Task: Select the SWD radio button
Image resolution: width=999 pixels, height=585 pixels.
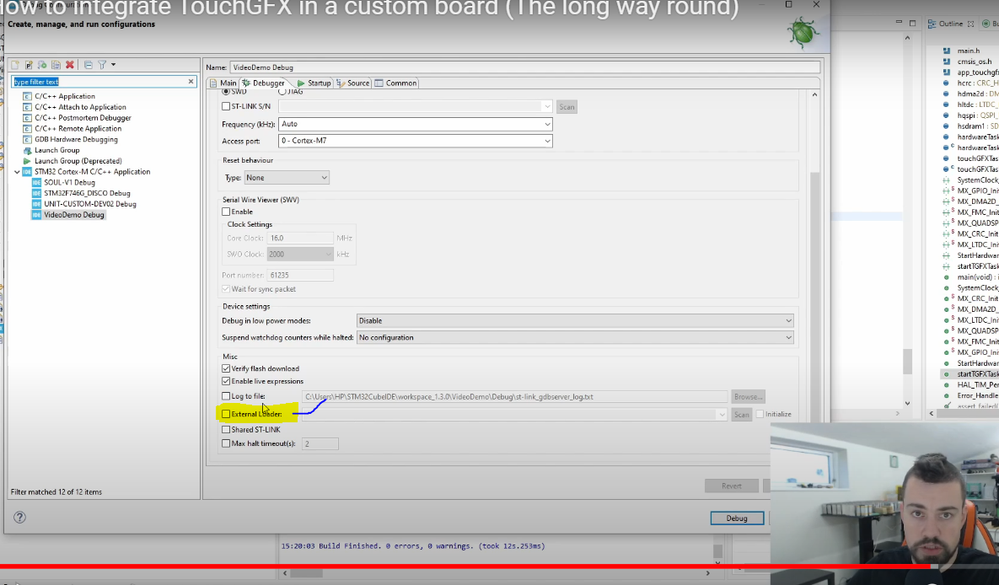Action: [x=226, y=92]
